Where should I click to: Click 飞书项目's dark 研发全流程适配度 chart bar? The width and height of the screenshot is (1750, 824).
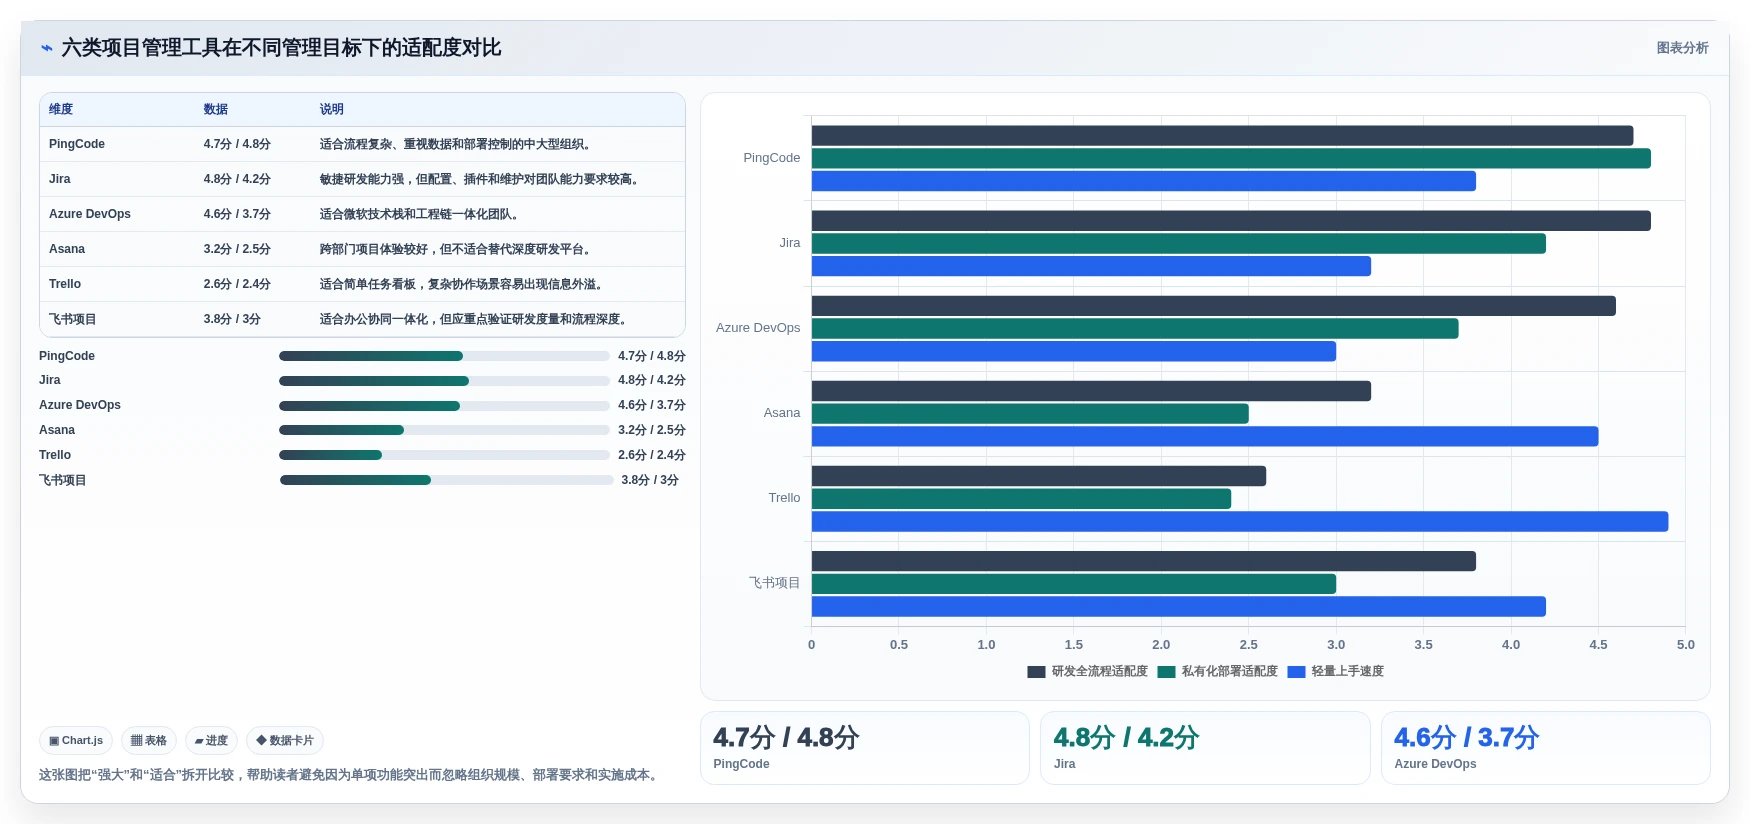click(x=1144, y=561)
